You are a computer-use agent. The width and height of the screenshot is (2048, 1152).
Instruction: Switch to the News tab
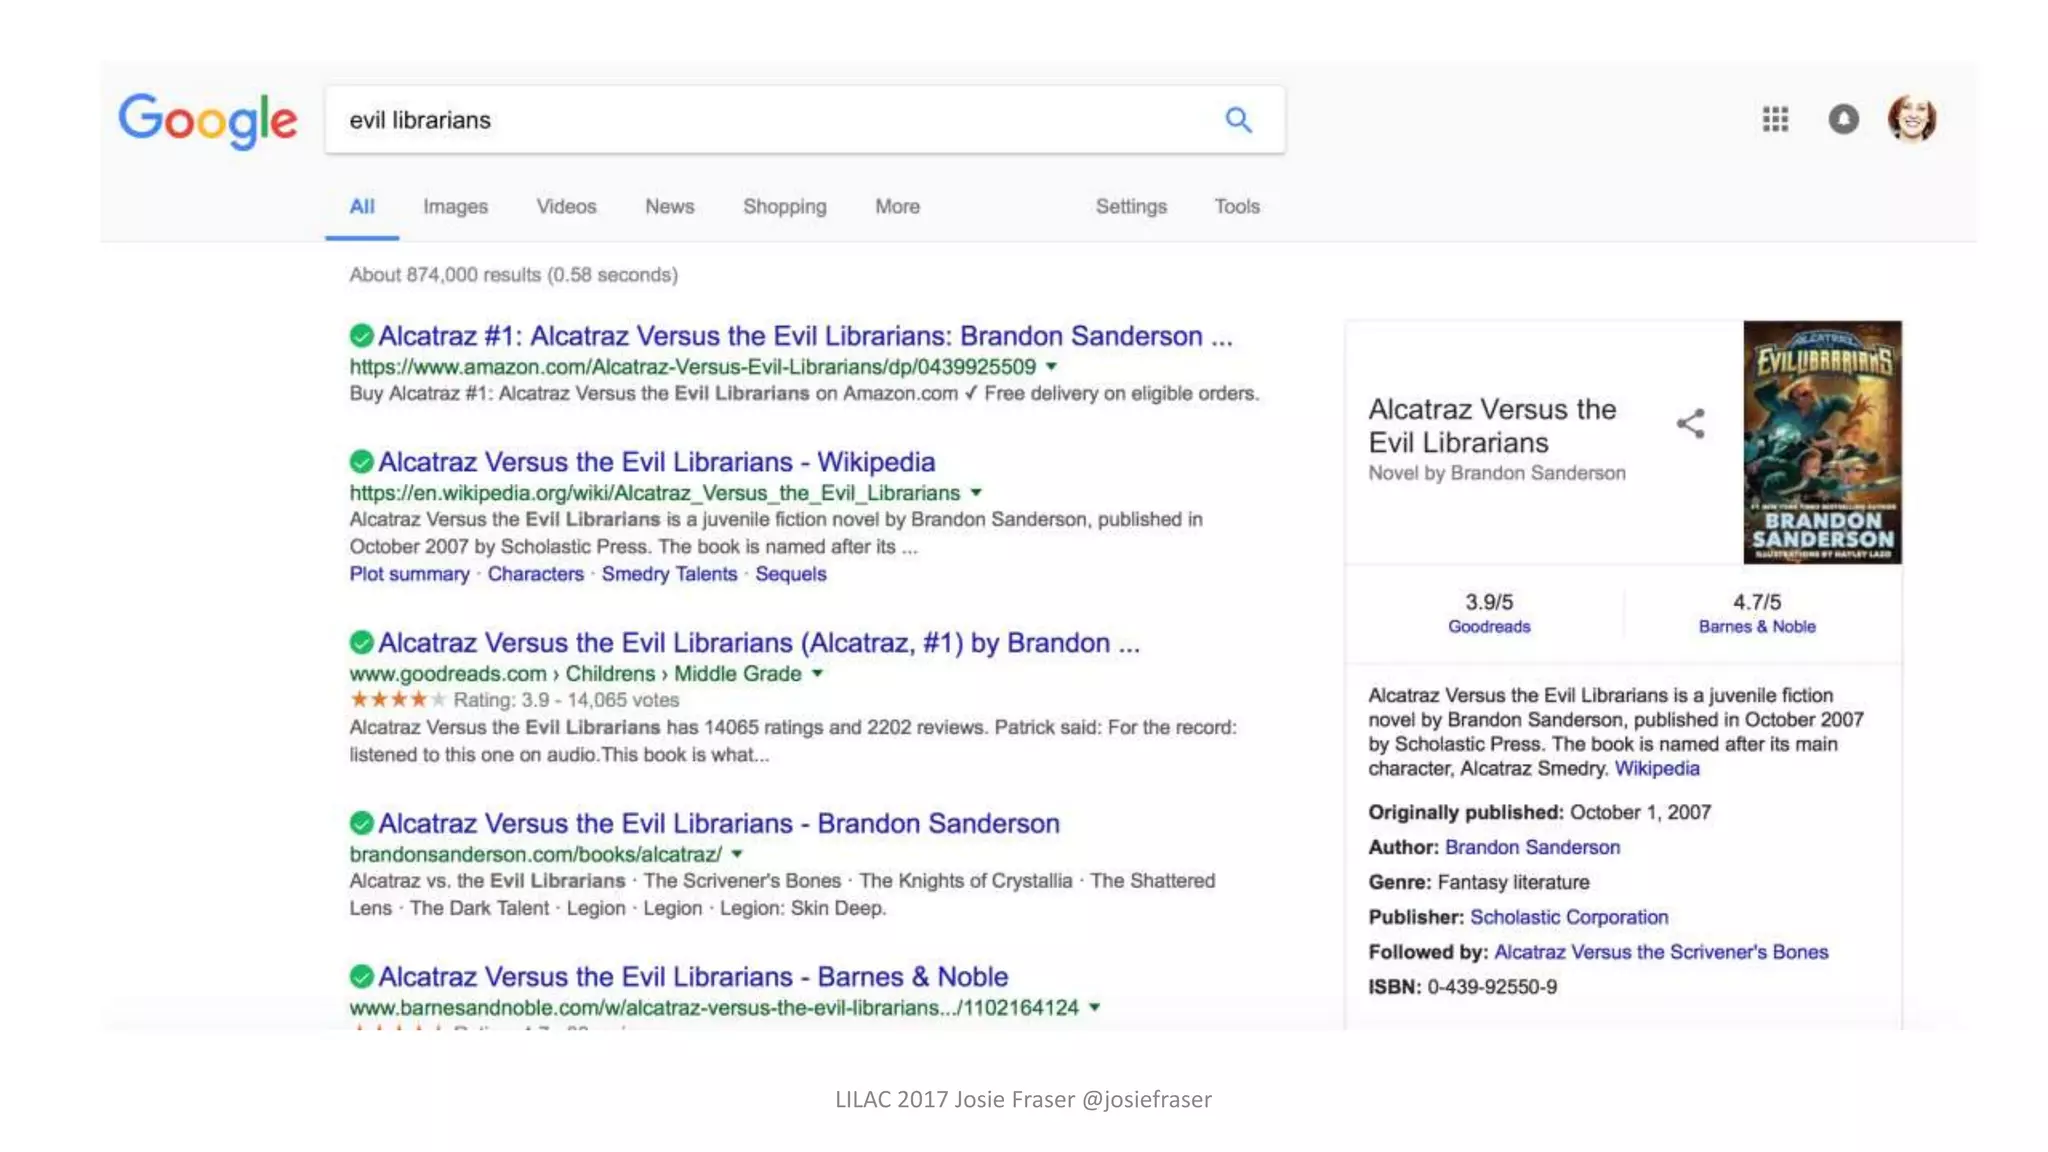pyautogui.click(x=669, y=207)
